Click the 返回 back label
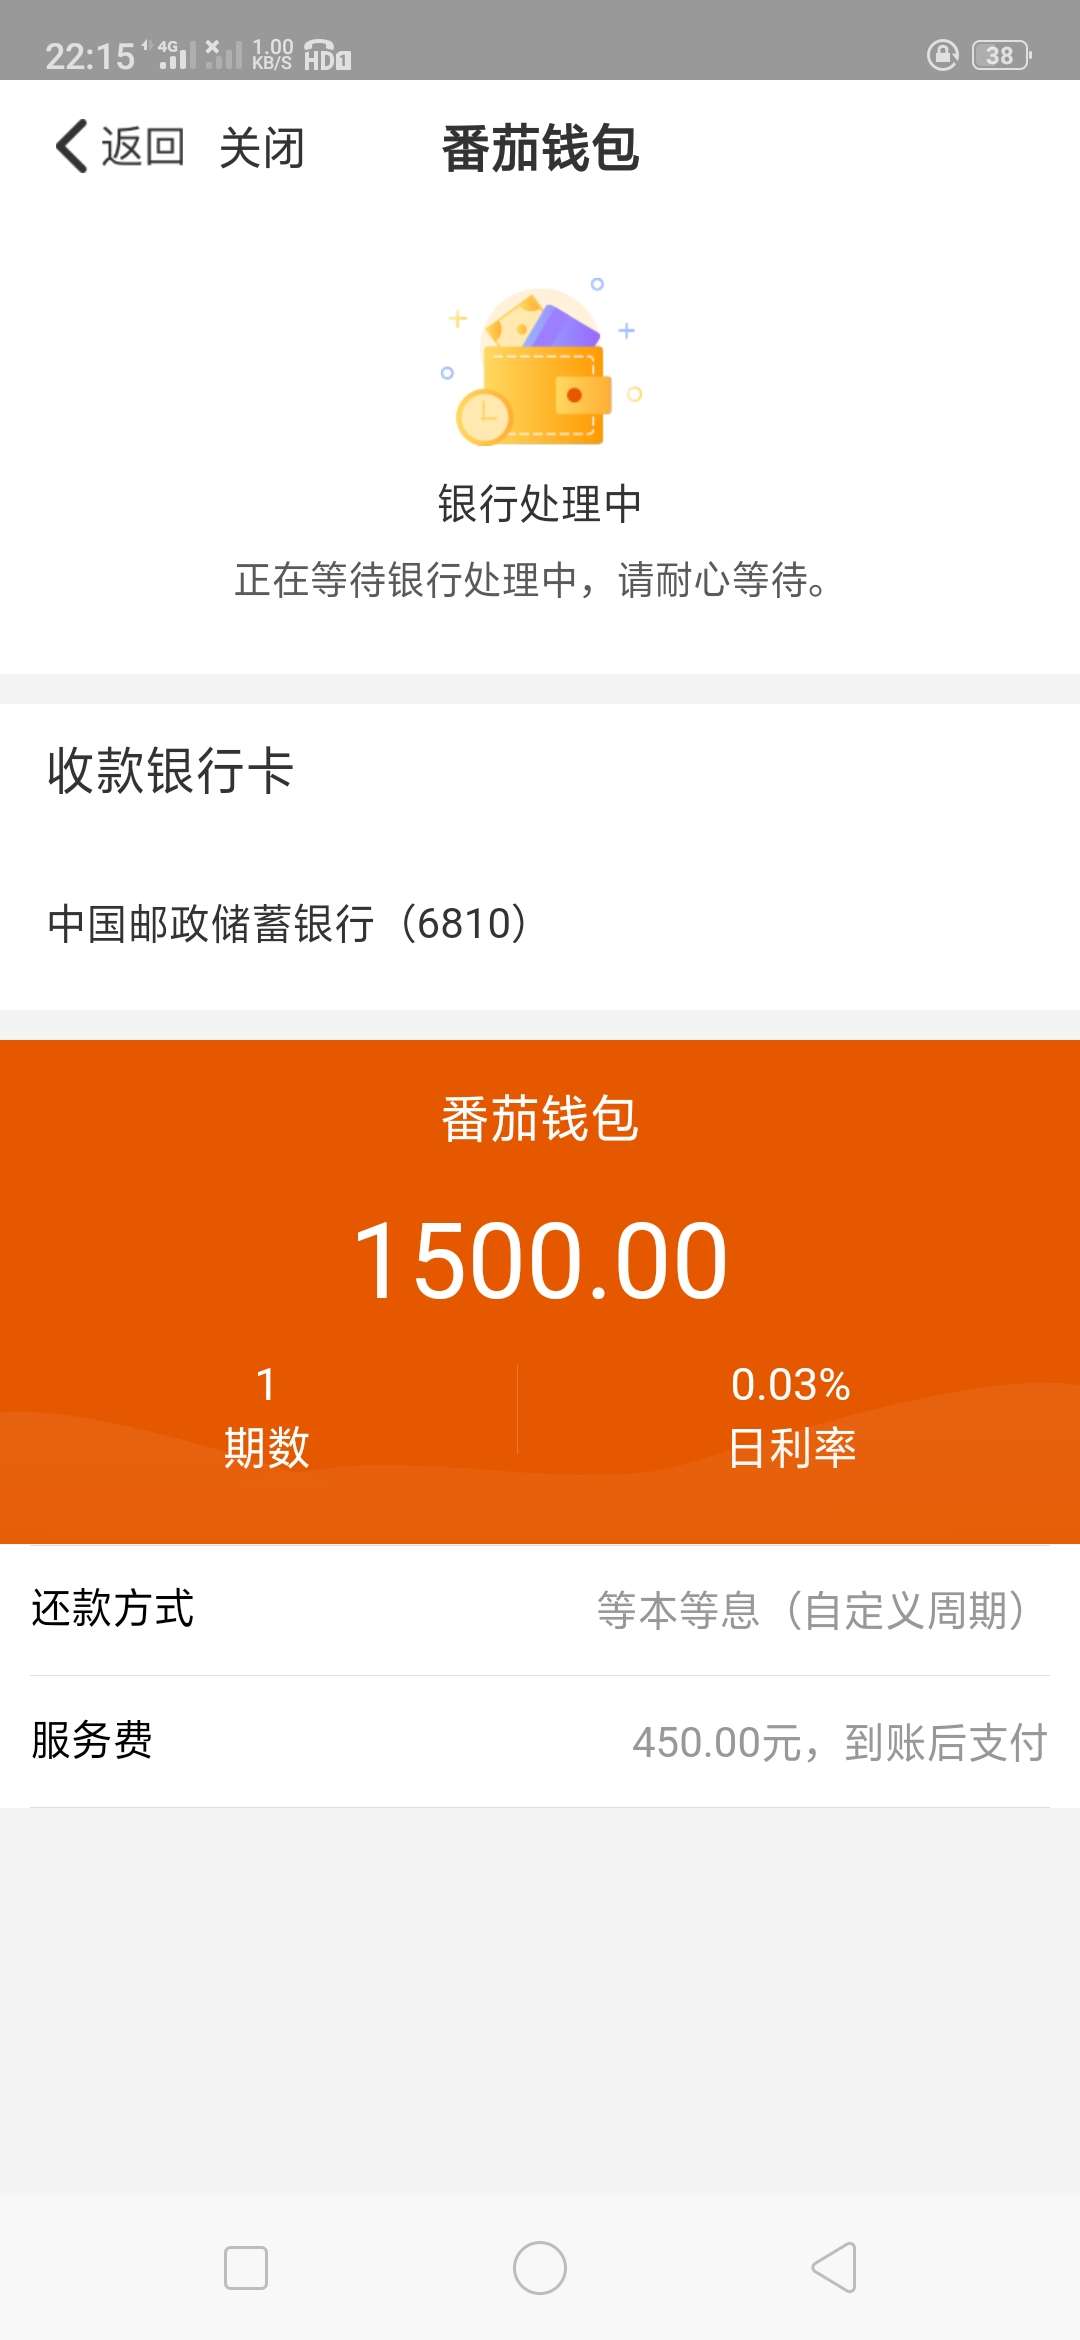The image size is (1080, 2340). [142, 147]
